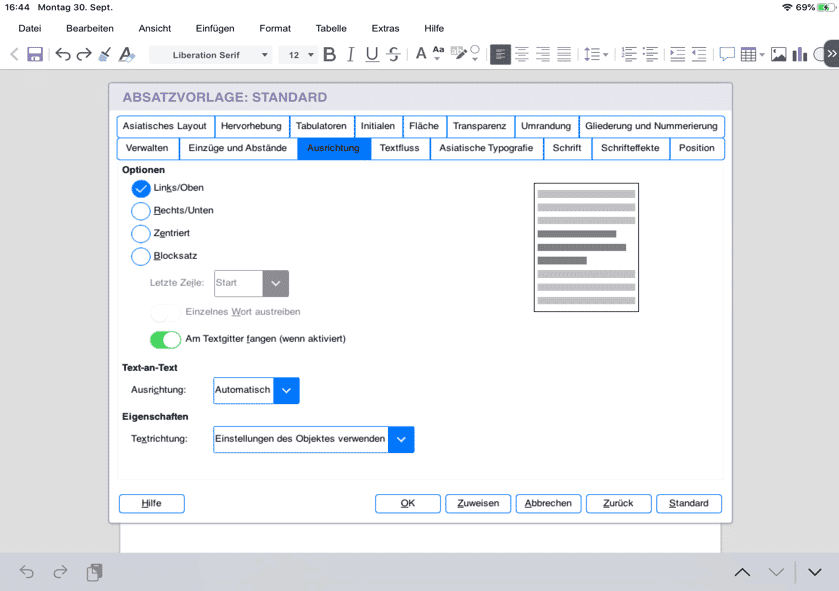Click the insert chart icon
The image size is (839, 591).
(799, 55)
